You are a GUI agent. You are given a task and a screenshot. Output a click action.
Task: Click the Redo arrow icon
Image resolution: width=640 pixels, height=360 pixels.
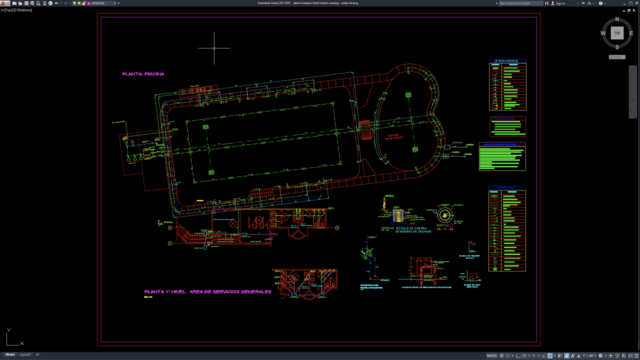coord(66,3)
